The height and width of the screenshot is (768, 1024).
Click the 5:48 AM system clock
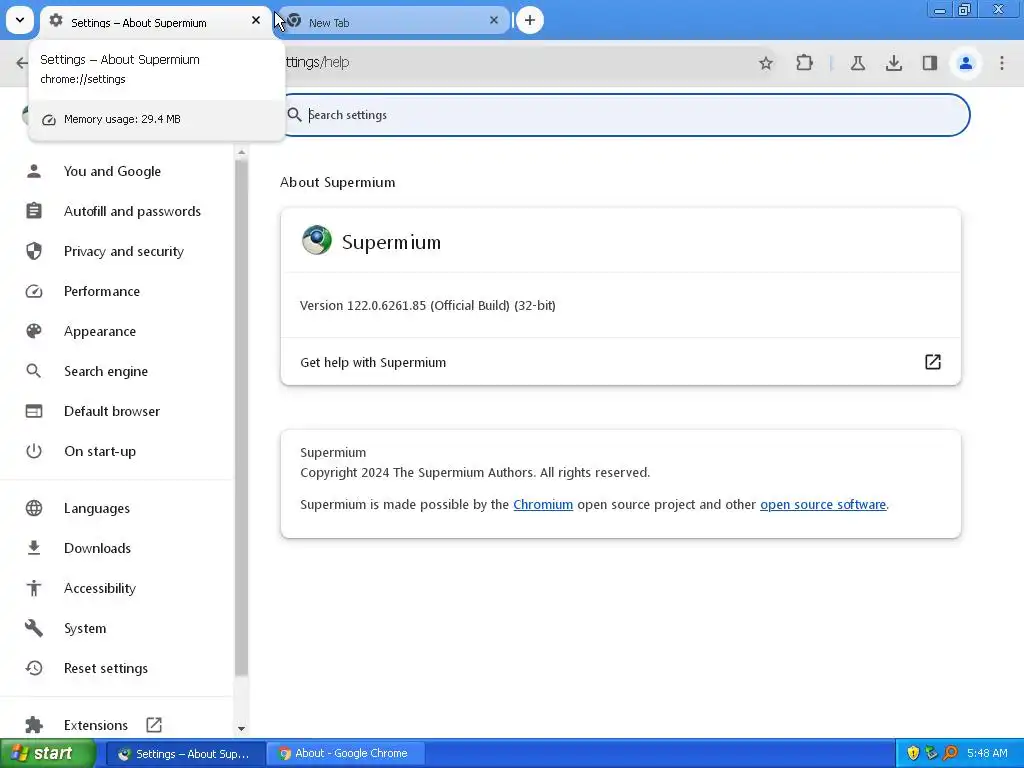987,754
